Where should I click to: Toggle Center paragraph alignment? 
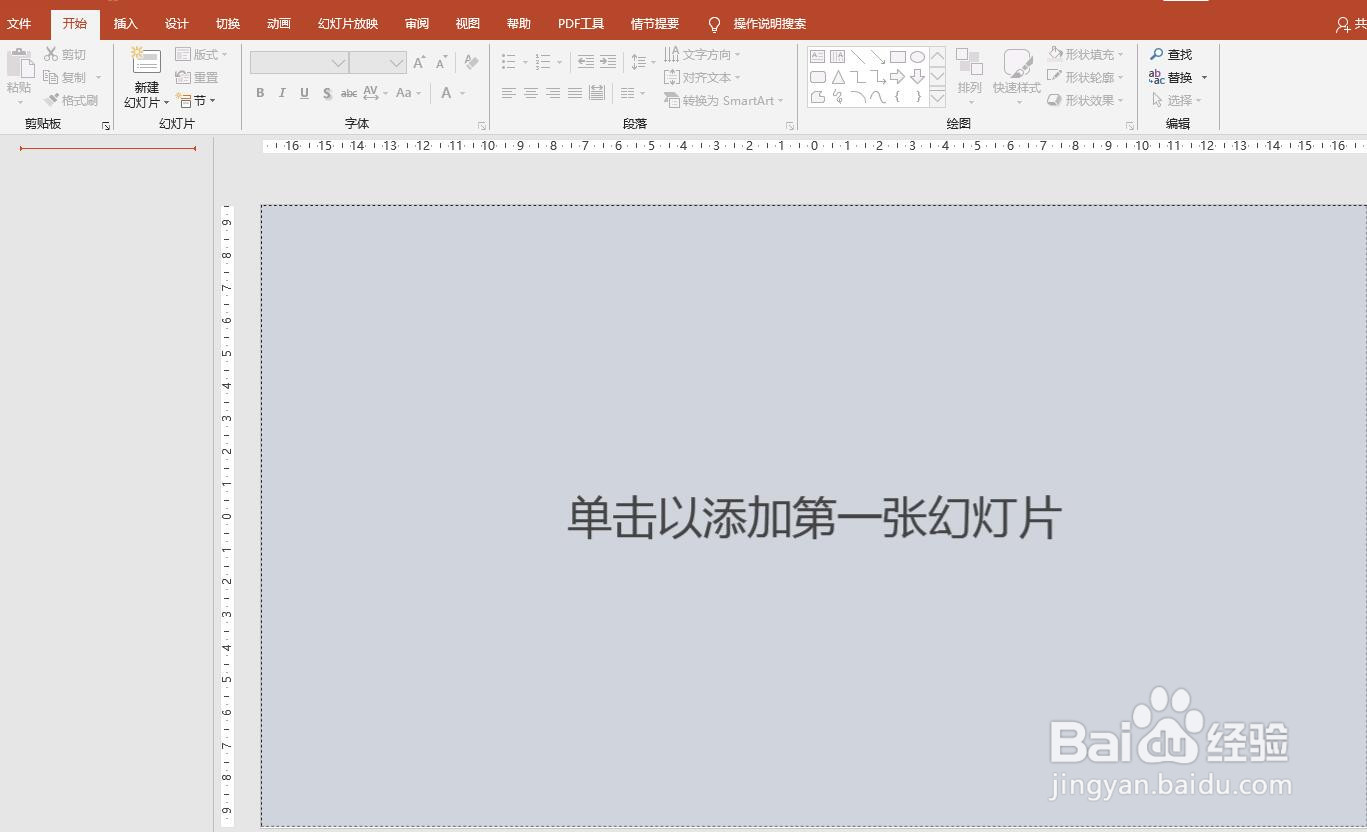click(531, 93)
